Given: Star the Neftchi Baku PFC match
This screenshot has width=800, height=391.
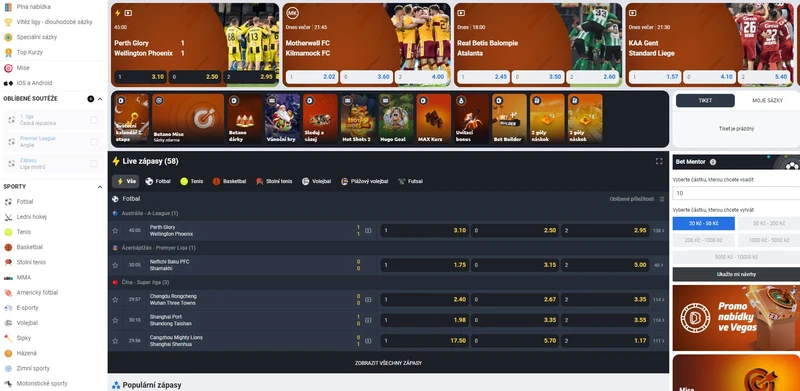Looking at the screenshot, I should pyautogui.click(x=115, y=265).
